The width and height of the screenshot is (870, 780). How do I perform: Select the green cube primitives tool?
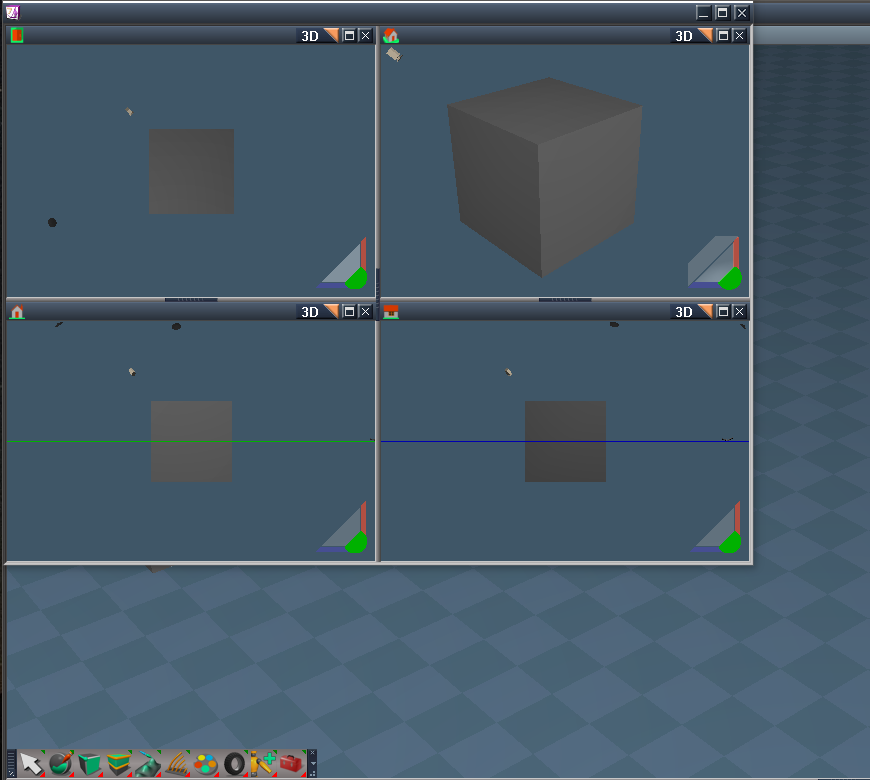coord(89,764)
